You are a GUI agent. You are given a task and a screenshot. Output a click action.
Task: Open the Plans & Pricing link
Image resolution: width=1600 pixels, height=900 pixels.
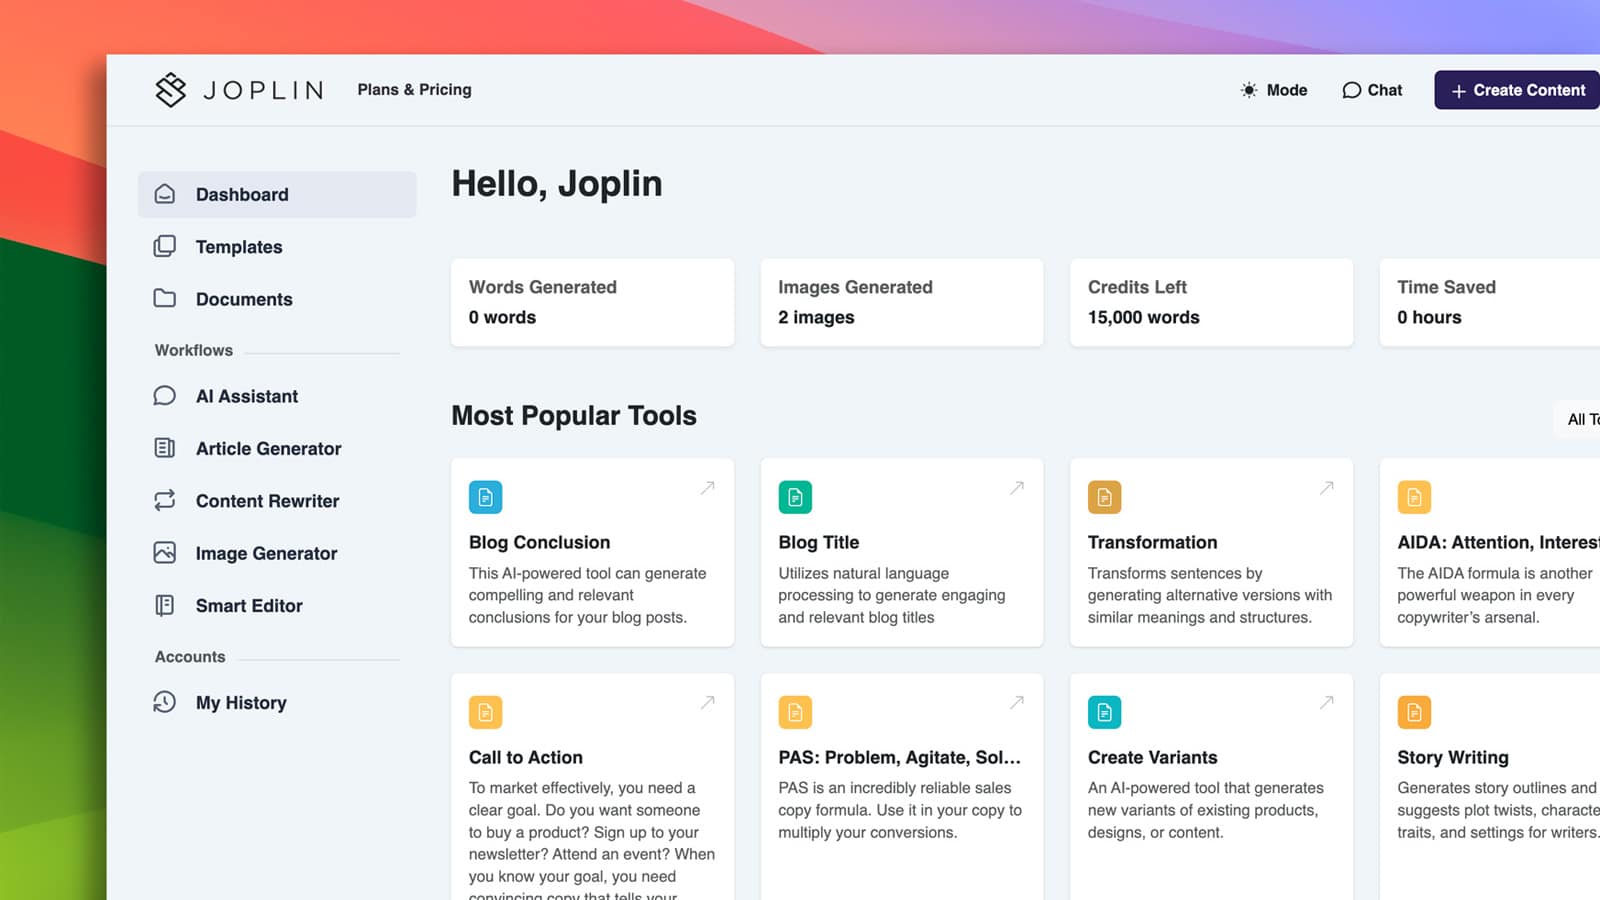tap(414, 90)
